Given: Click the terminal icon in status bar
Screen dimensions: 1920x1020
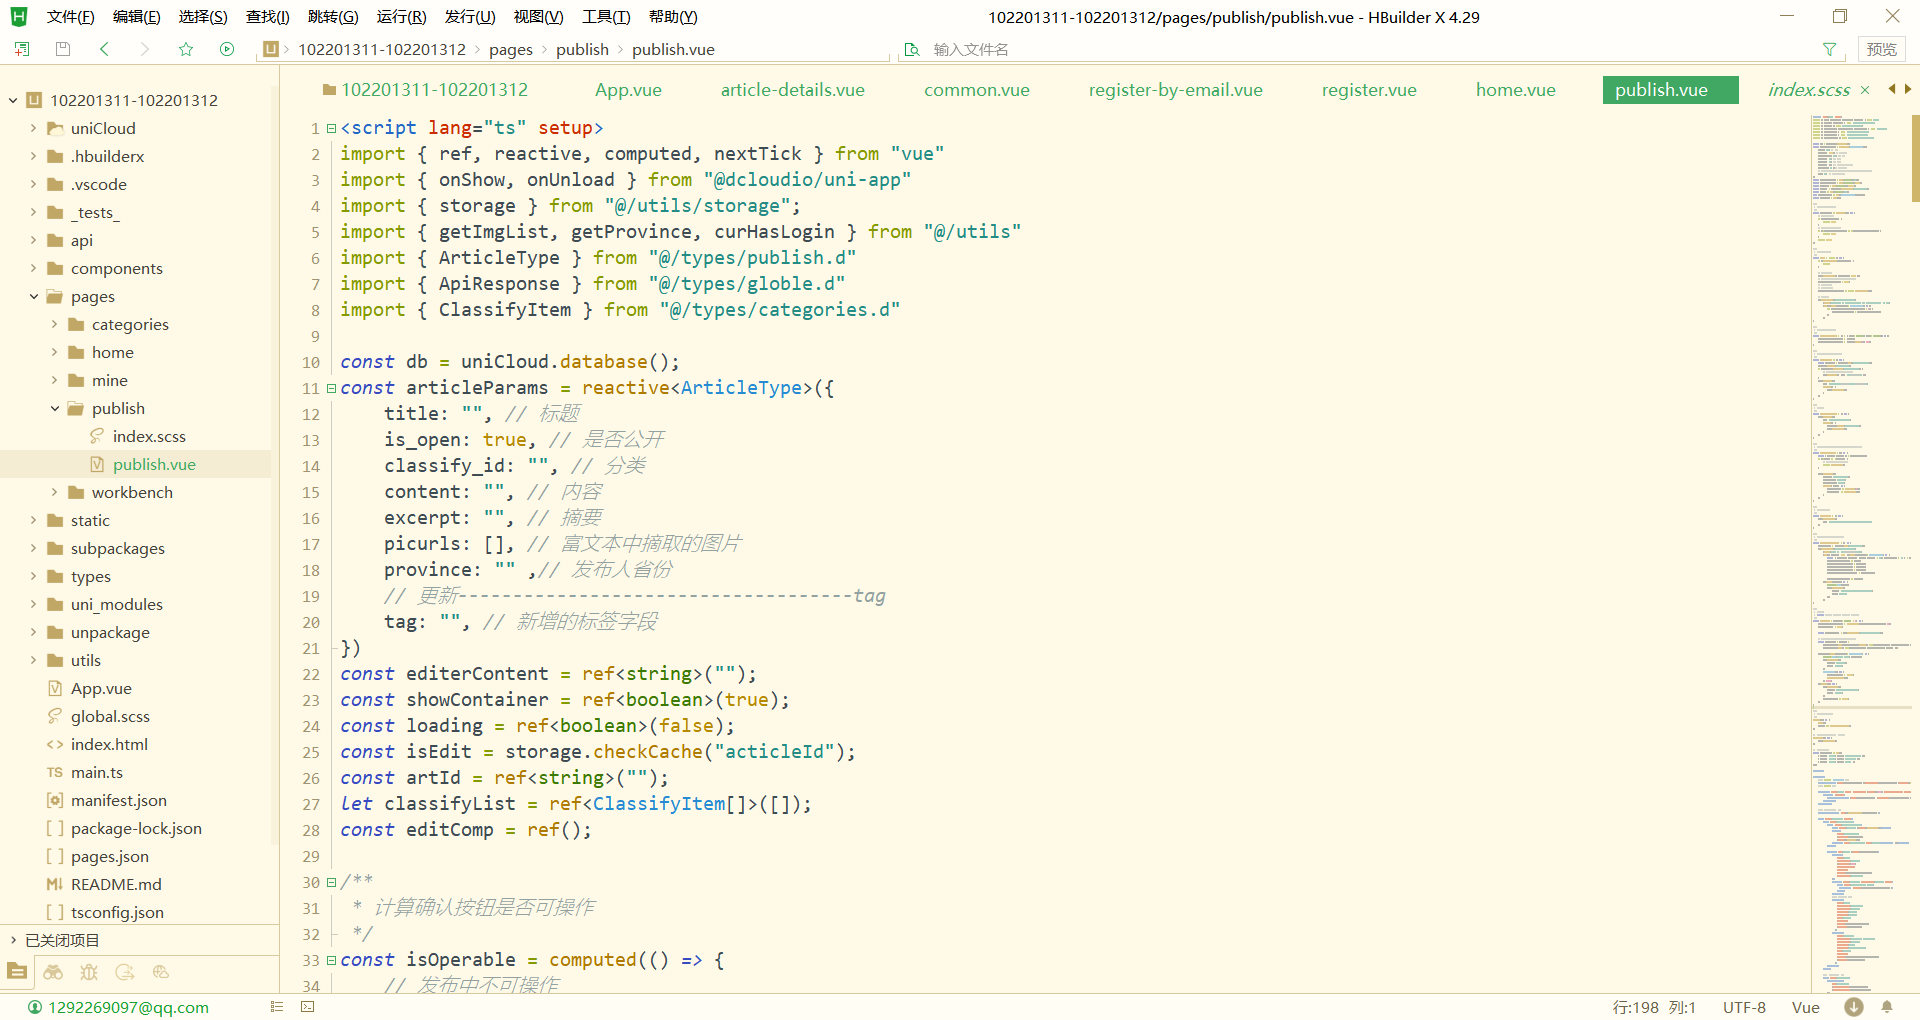Looking at the screenshot, I should point(308,1007).
